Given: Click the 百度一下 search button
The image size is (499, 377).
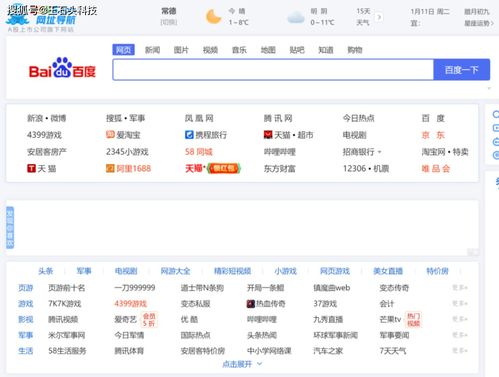Looking at the screenshot, I should [462, 70].
